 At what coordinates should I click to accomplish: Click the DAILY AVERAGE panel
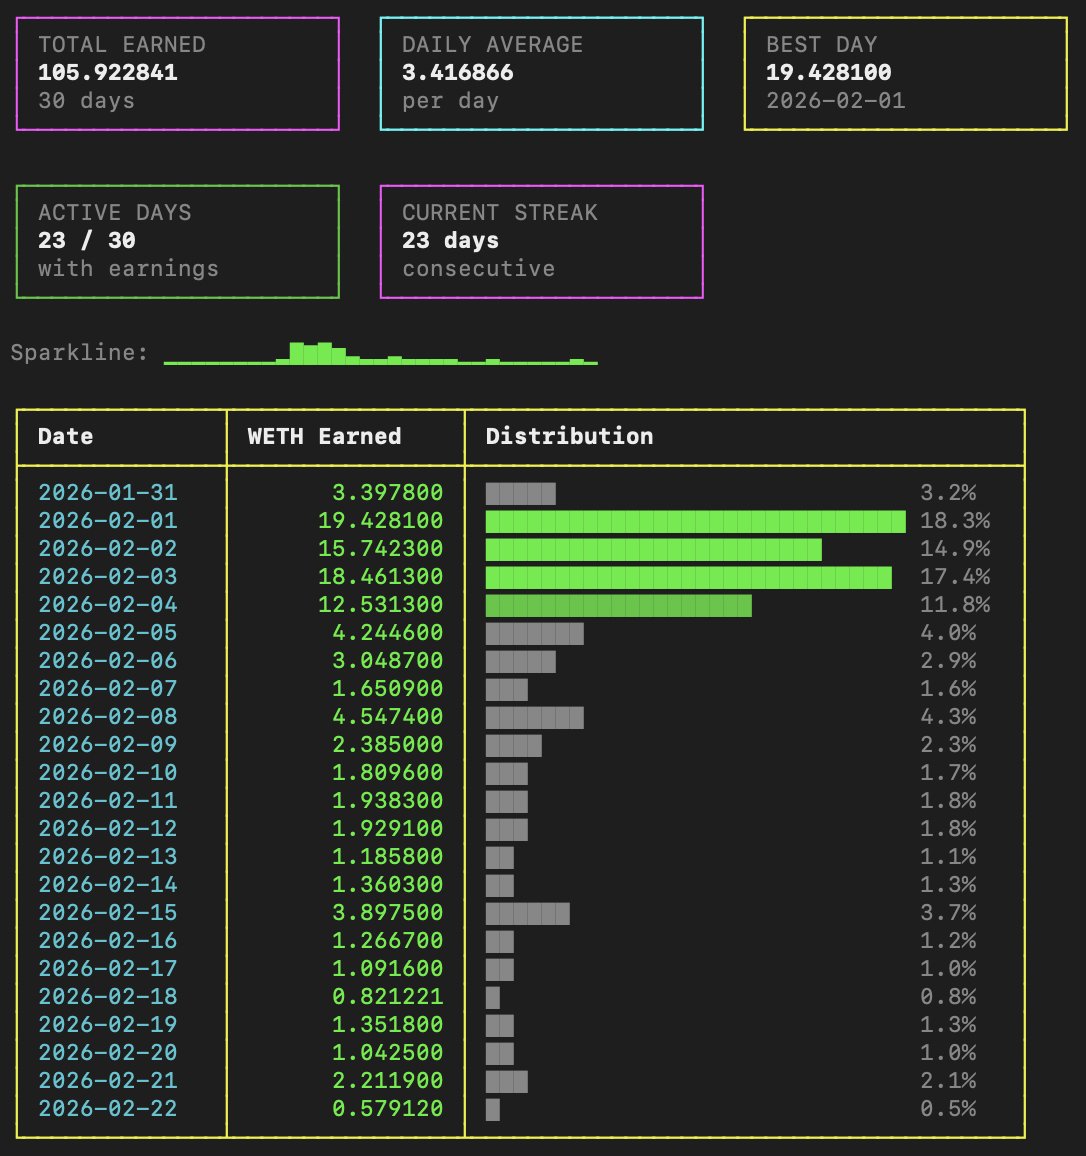541,72
